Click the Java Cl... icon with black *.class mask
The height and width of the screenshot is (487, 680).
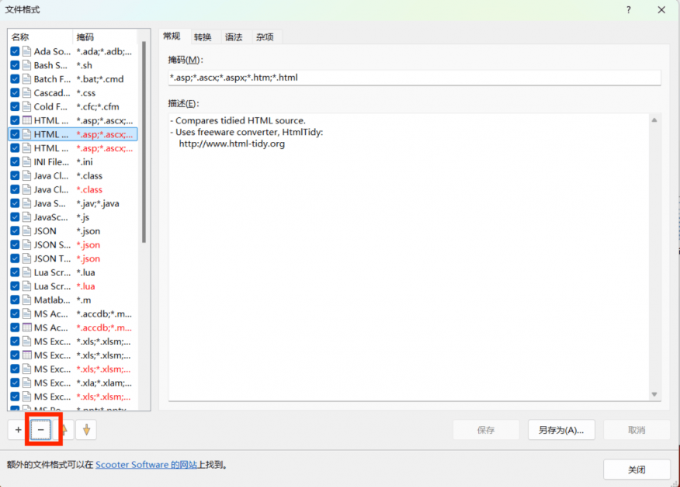pyautogui.click(x=26, y=176)
